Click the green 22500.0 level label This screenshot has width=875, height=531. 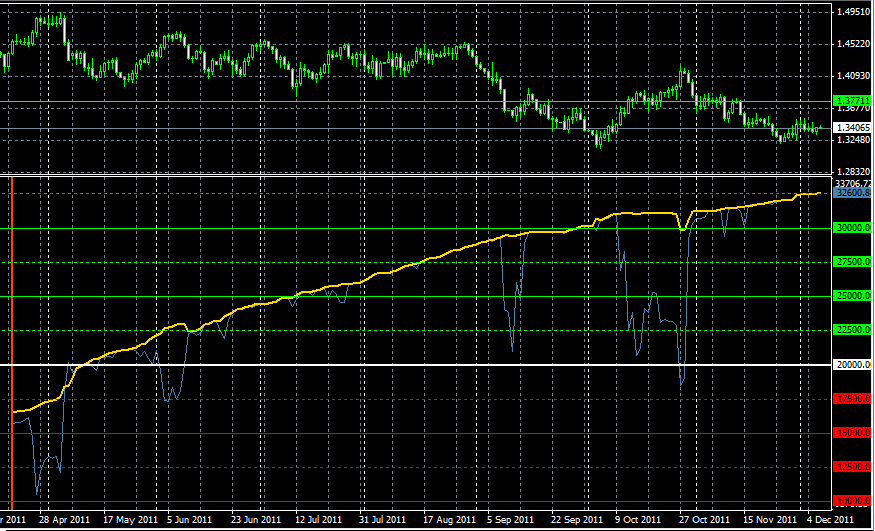point(851,330)
